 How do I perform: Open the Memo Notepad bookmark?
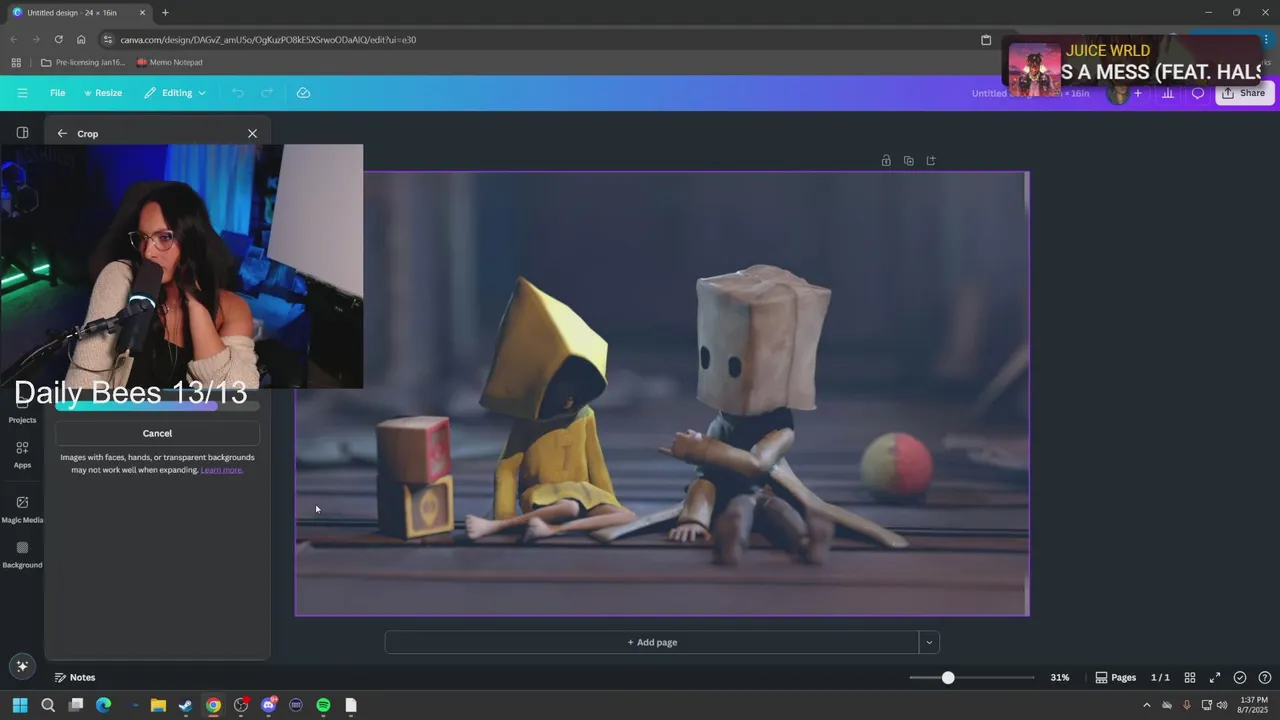click(x=169, y=62)
